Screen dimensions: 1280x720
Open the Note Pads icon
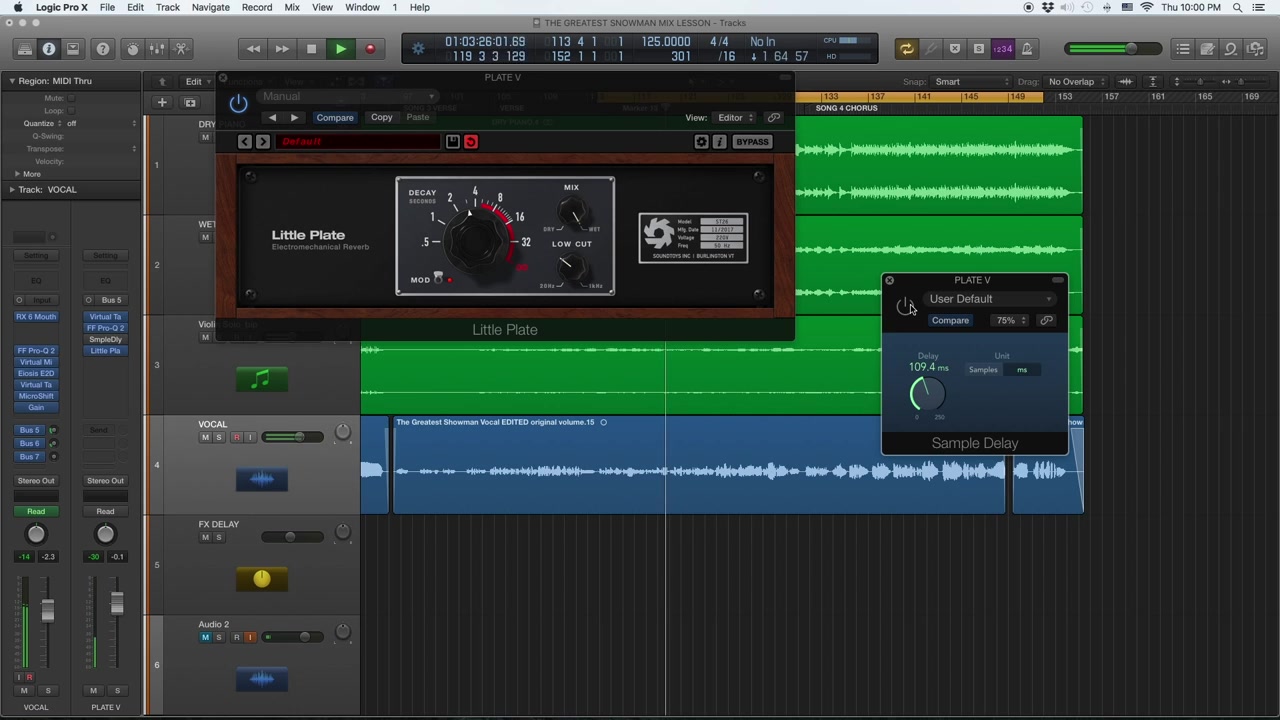tap(1207, 48)
